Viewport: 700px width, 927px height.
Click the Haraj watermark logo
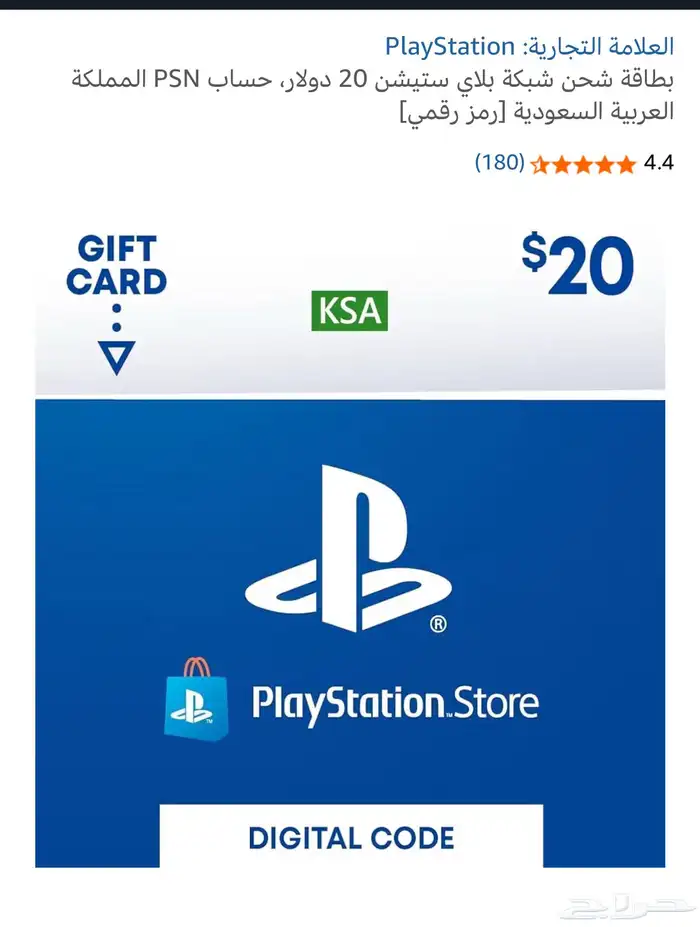pos(627,906)
